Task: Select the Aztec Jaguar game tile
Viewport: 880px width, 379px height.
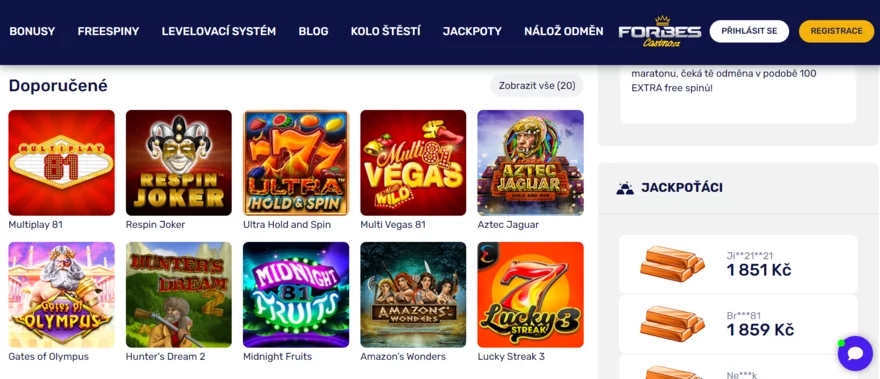Action: pos(530,163)
